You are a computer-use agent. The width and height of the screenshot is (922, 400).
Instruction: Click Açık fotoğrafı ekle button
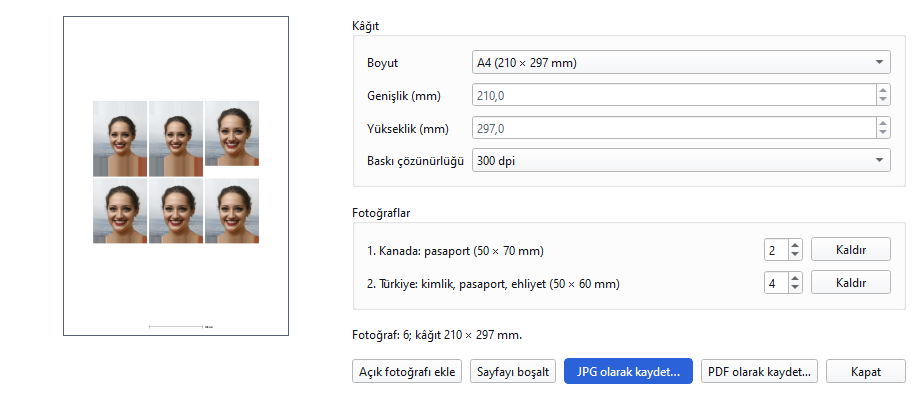(407, 372)
